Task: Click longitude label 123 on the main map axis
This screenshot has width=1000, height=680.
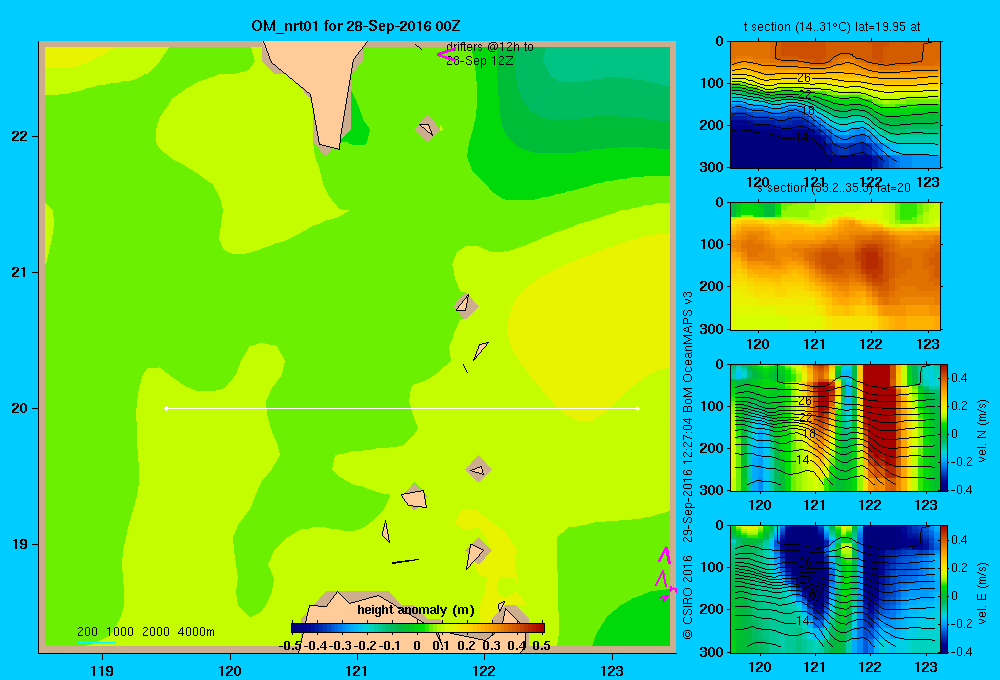Action: (x=612, y=670)
